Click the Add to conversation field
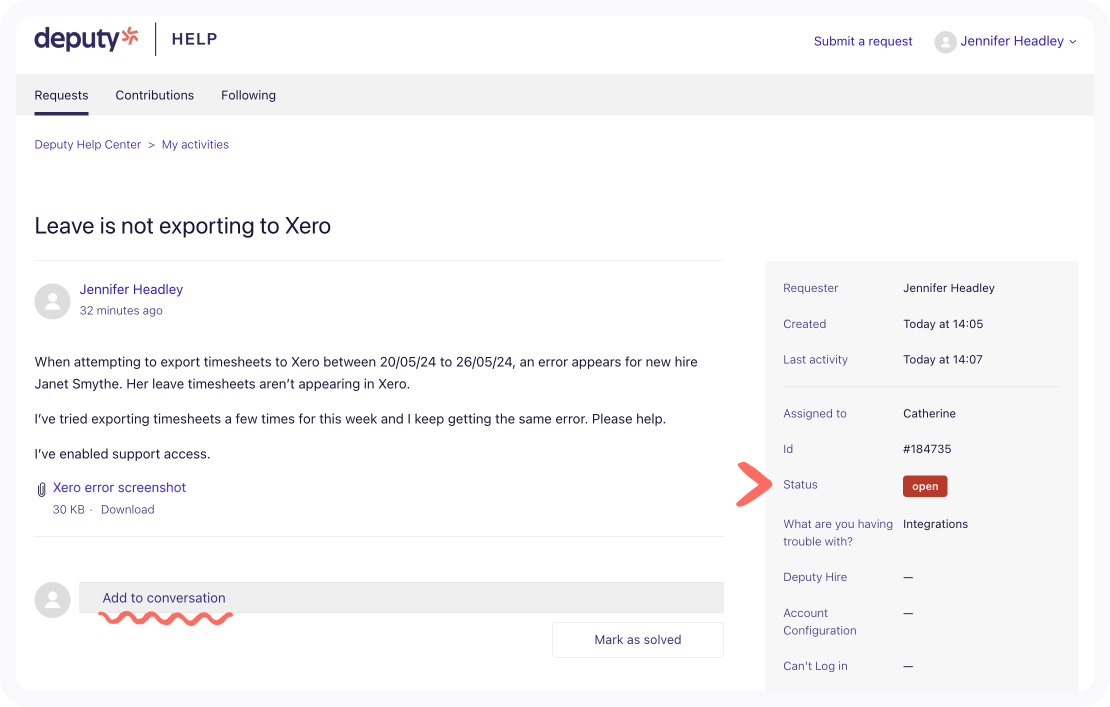Viewport: 1110px width, 707px height. coord(401,598)
